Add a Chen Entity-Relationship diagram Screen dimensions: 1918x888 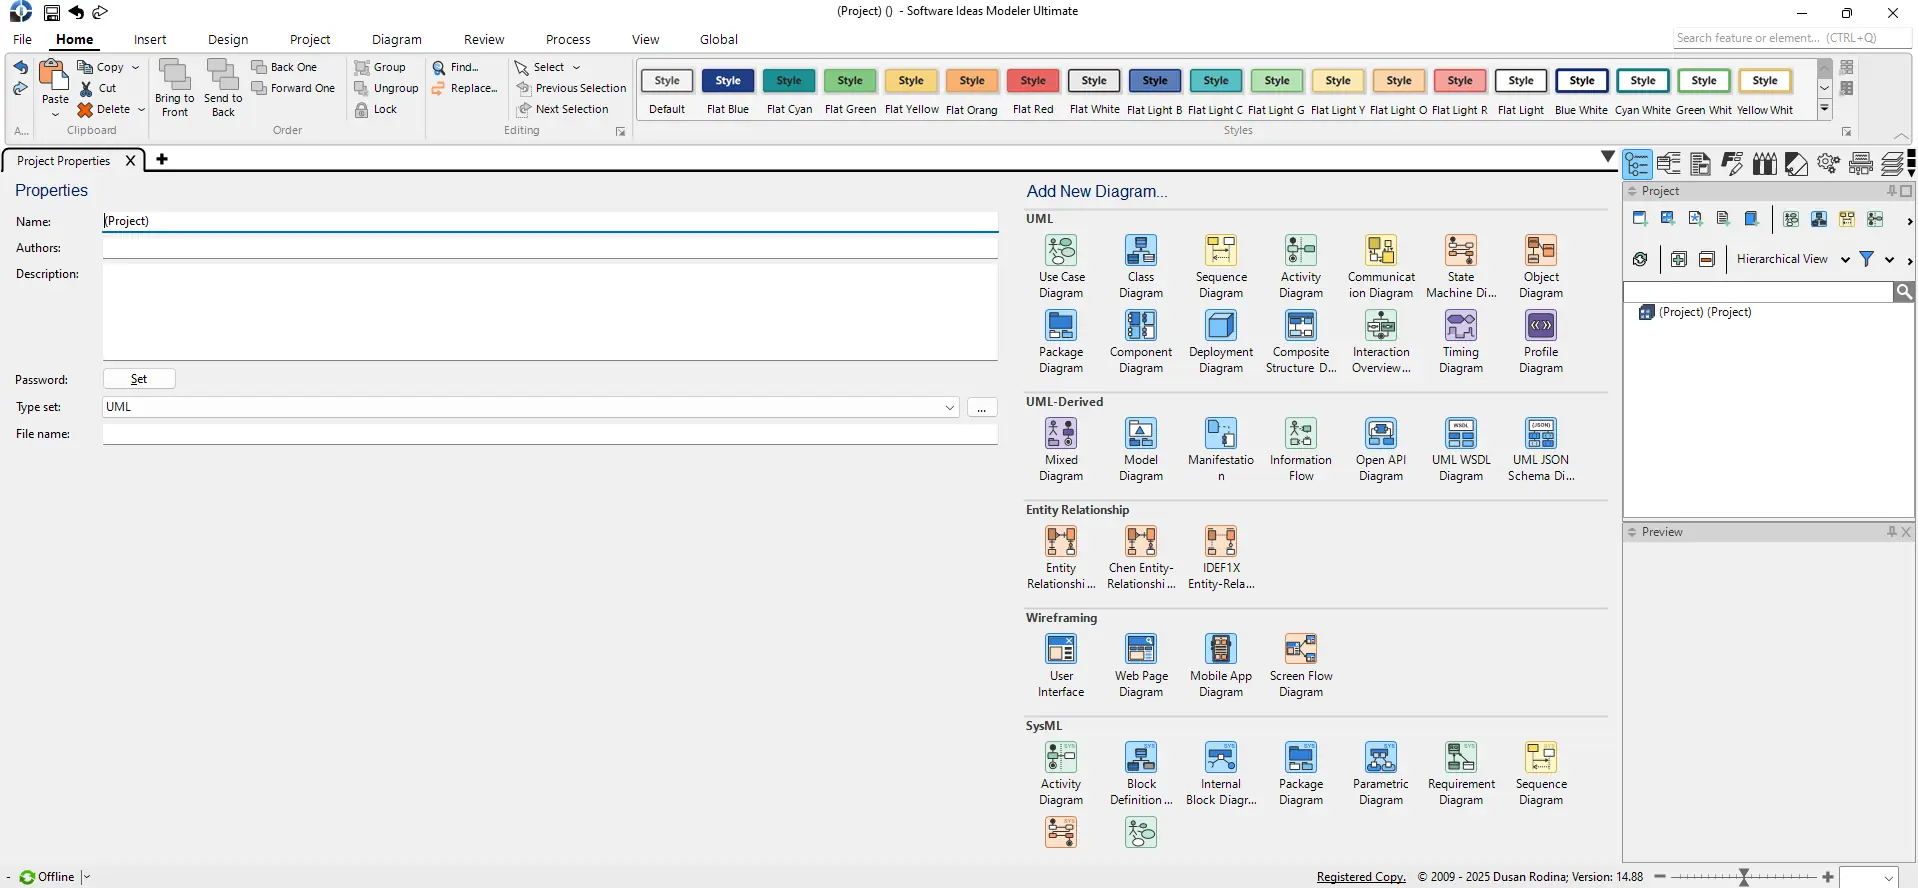[x=1141, y=557]
